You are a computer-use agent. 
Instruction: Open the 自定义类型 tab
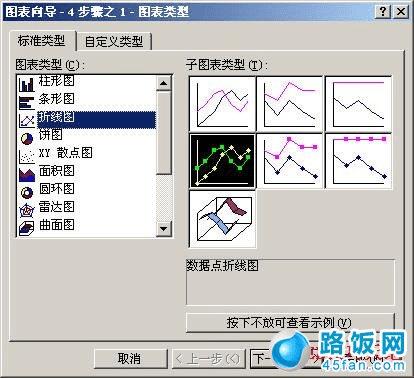point(114,42)
